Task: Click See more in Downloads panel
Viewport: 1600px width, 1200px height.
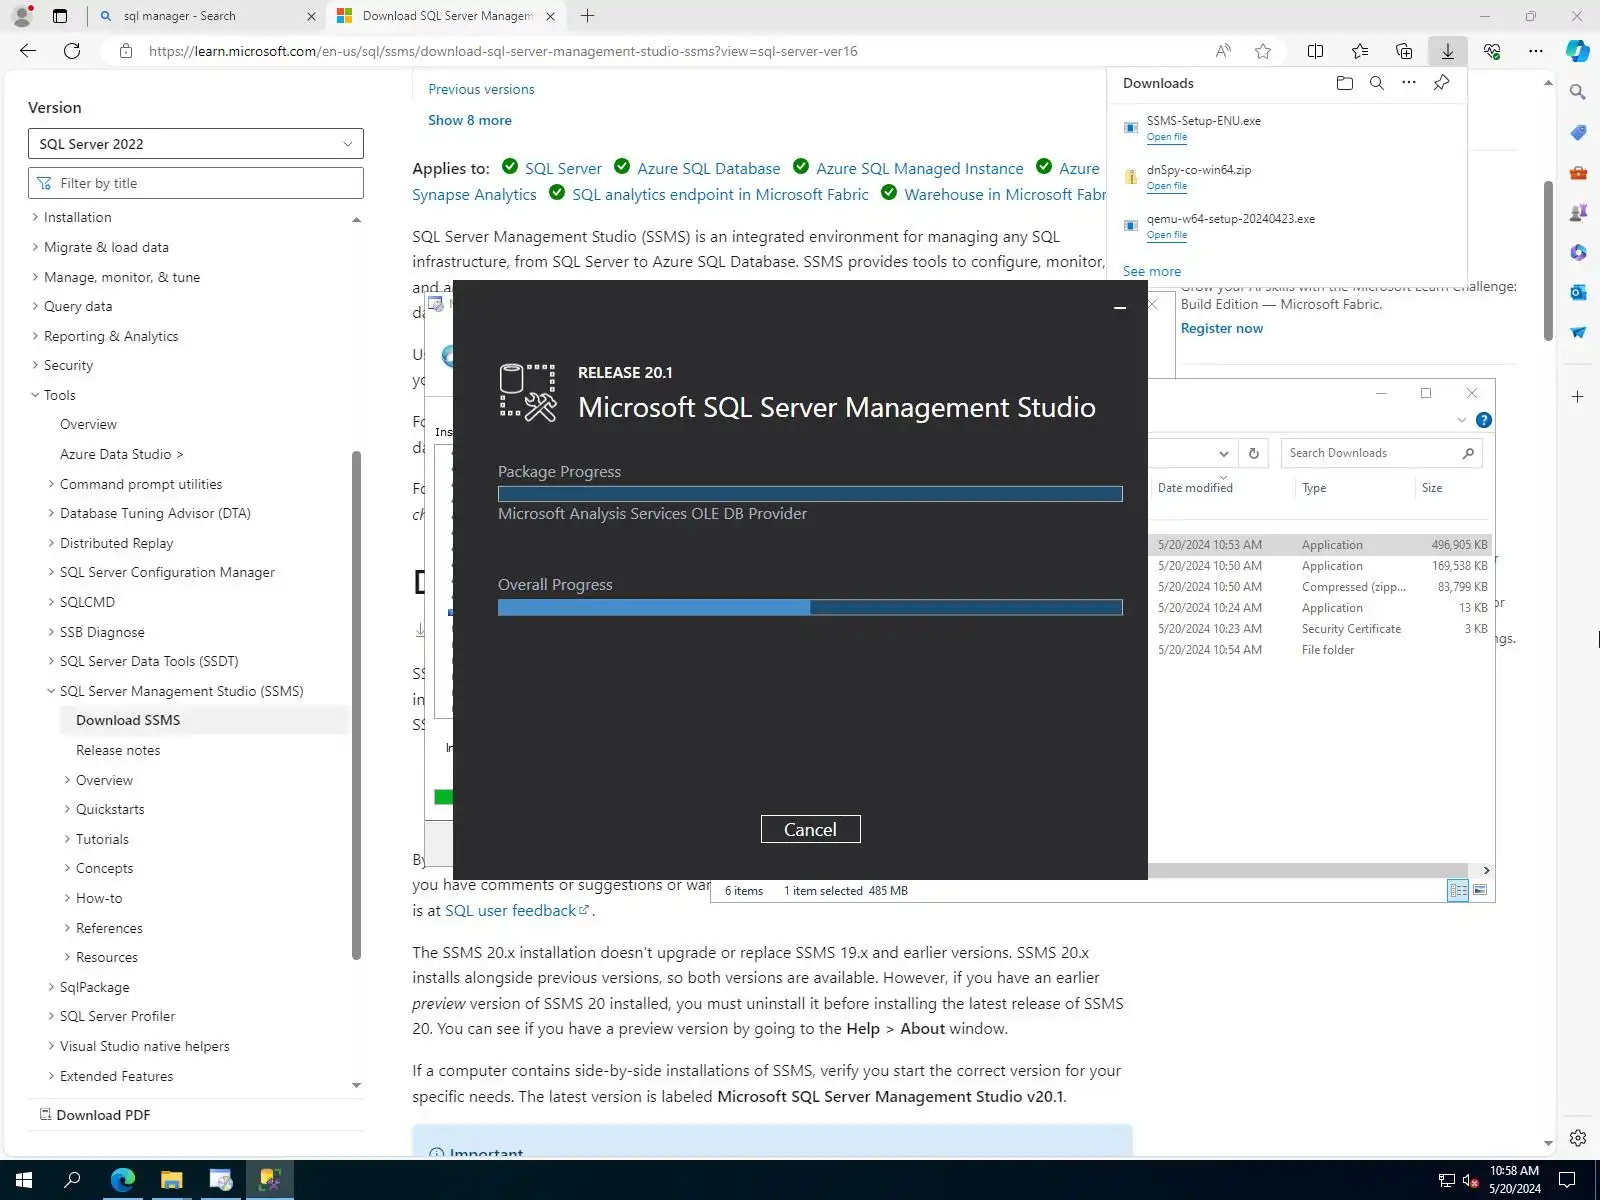Action: pyautogui.click(x=1152, y=271)
